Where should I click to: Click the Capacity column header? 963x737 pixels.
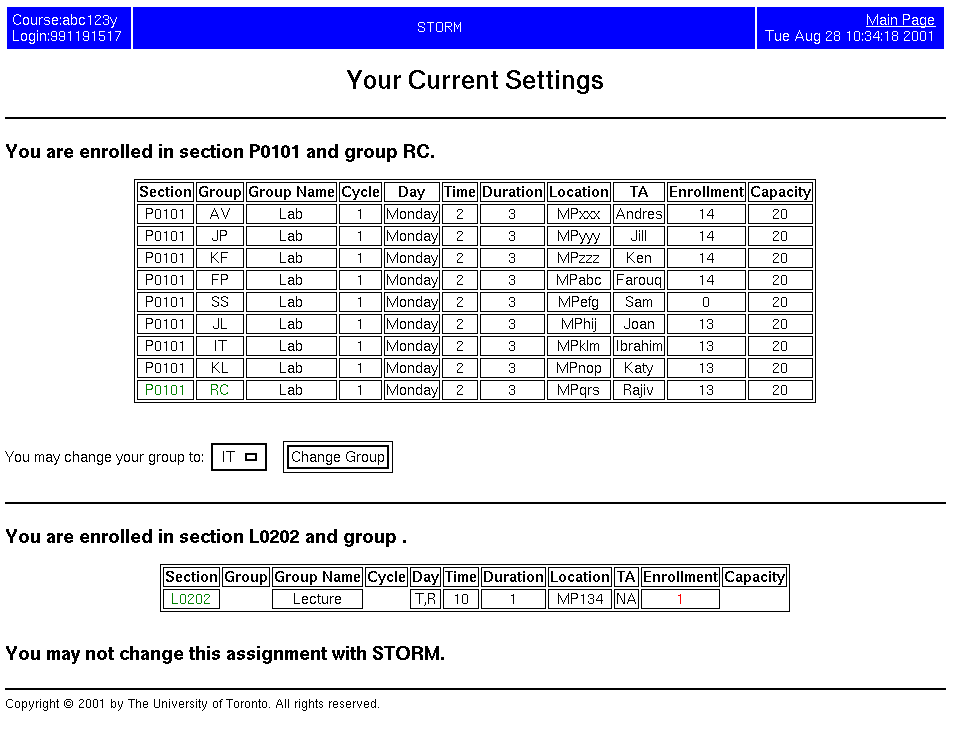coord(780,191)
